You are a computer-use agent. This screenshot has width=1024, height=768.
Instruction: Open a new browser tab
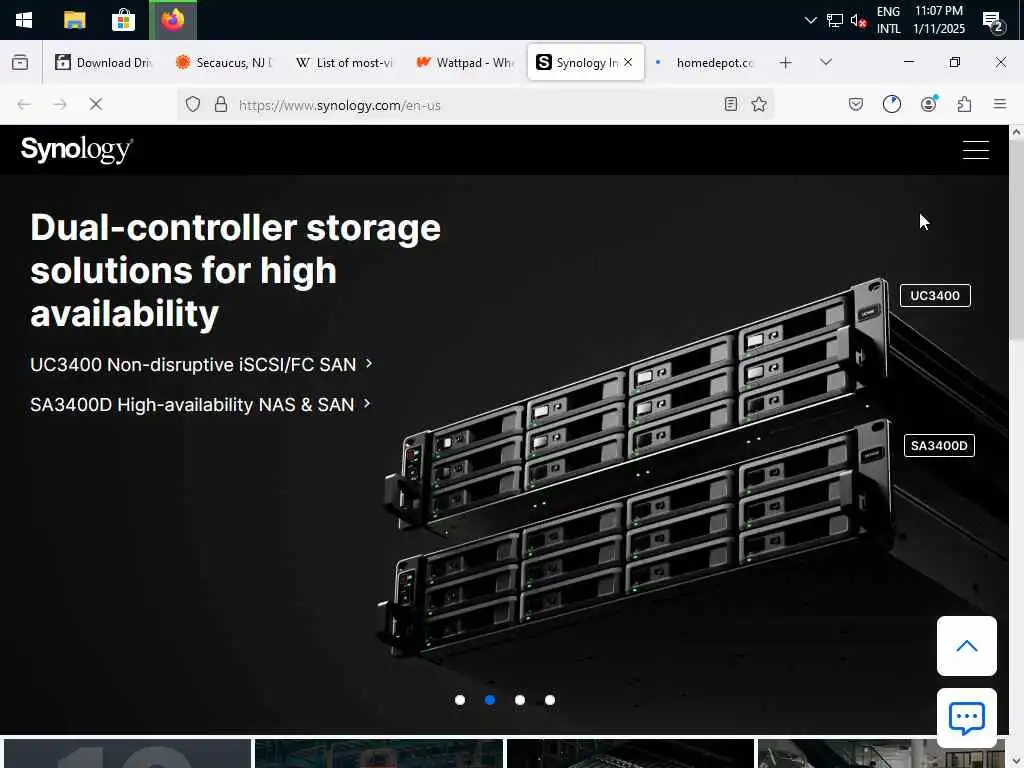(x=786, y=63)
